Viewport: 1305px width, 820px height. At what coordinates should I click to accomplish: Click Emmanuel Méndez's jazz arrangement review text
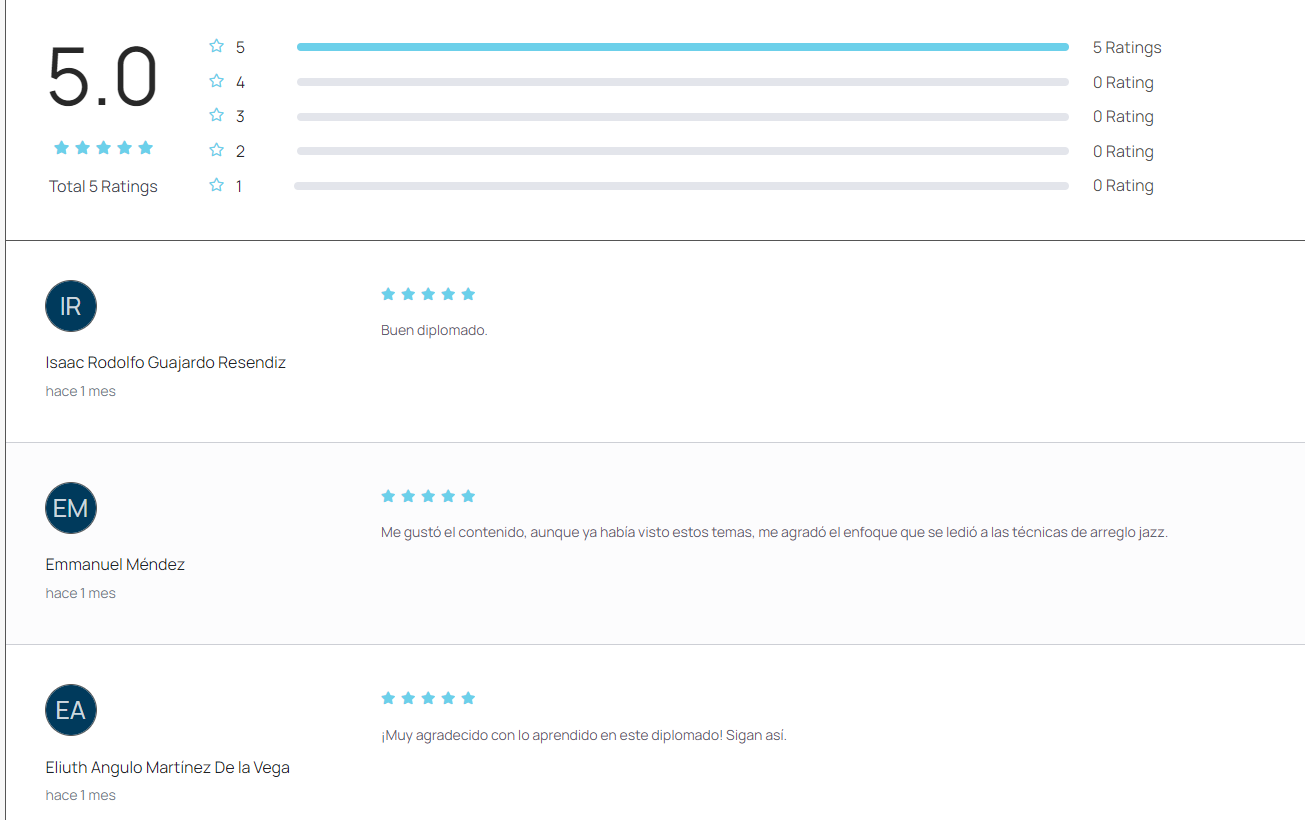[x=774, y=532]
